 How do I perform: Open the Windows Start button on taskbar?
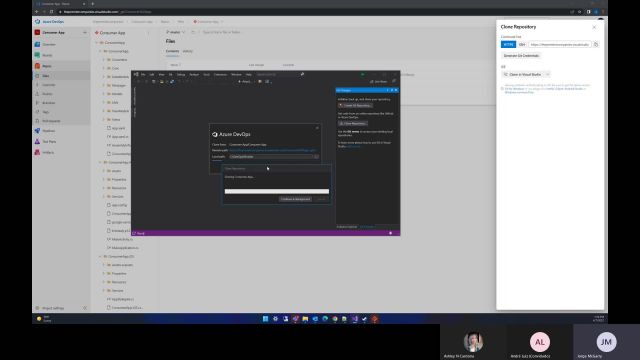(265, 319)
